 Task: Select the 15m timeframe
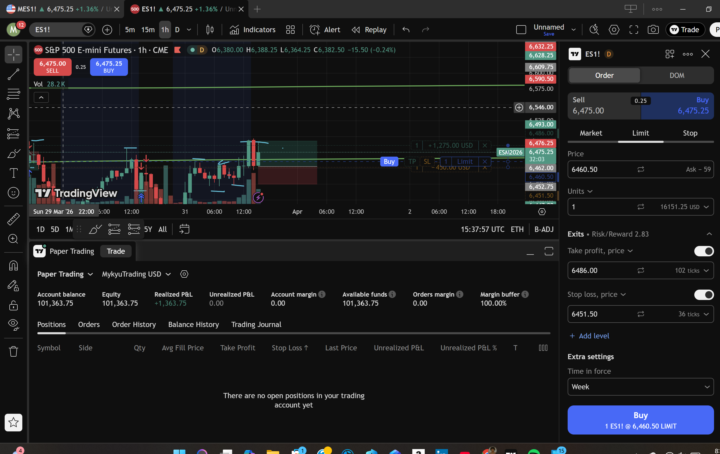coord(148,30)
